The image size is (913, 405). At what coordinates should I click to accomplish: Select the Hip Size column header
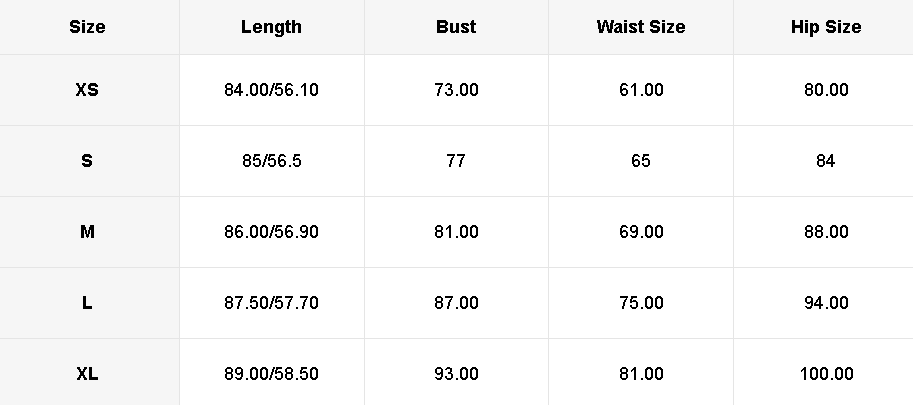[826, 27]
